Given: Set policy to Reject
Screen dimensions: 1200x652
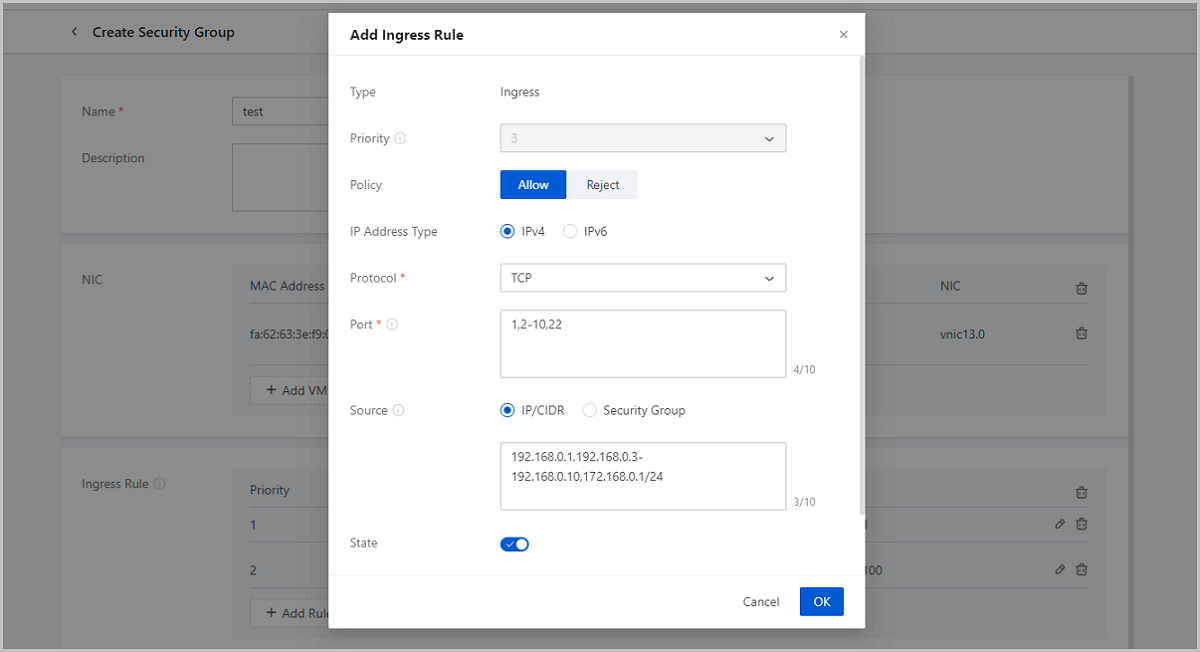Looking at the screenshot, I should pyautogui.click(x=602, y=185).
